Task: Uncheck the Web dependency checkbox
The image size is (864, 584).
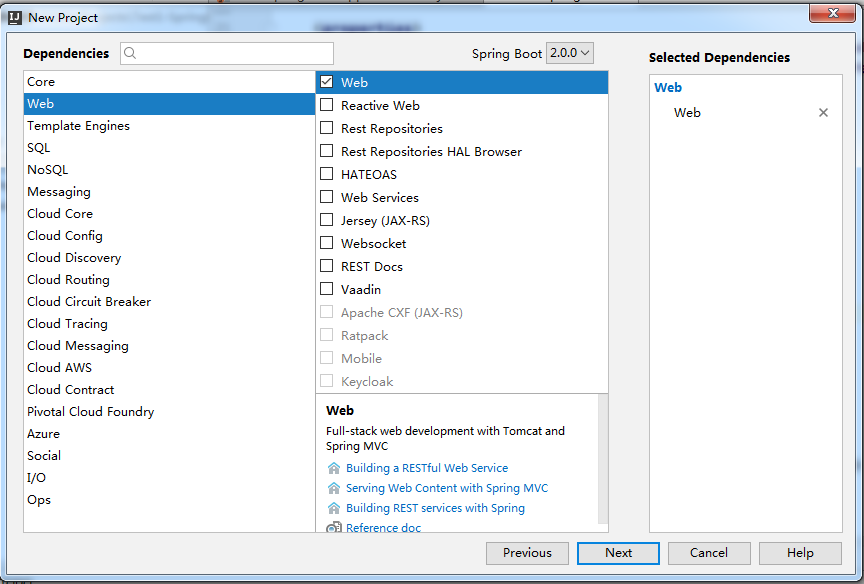Action: (x=327, y=82)
